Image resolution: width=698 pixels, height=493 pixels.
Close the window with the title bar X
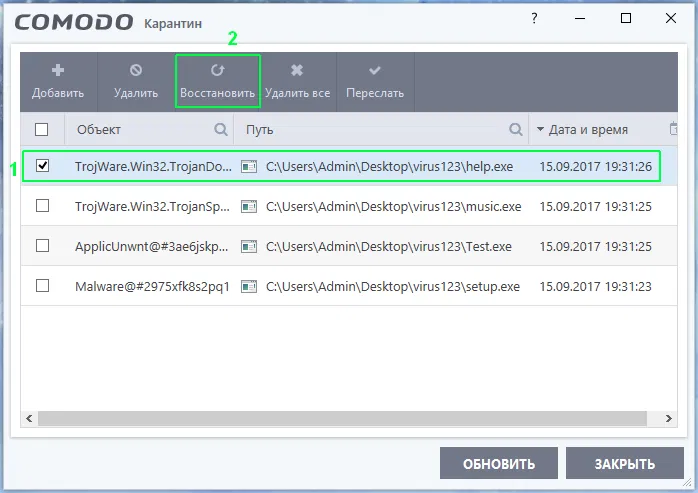pos(671,18)
